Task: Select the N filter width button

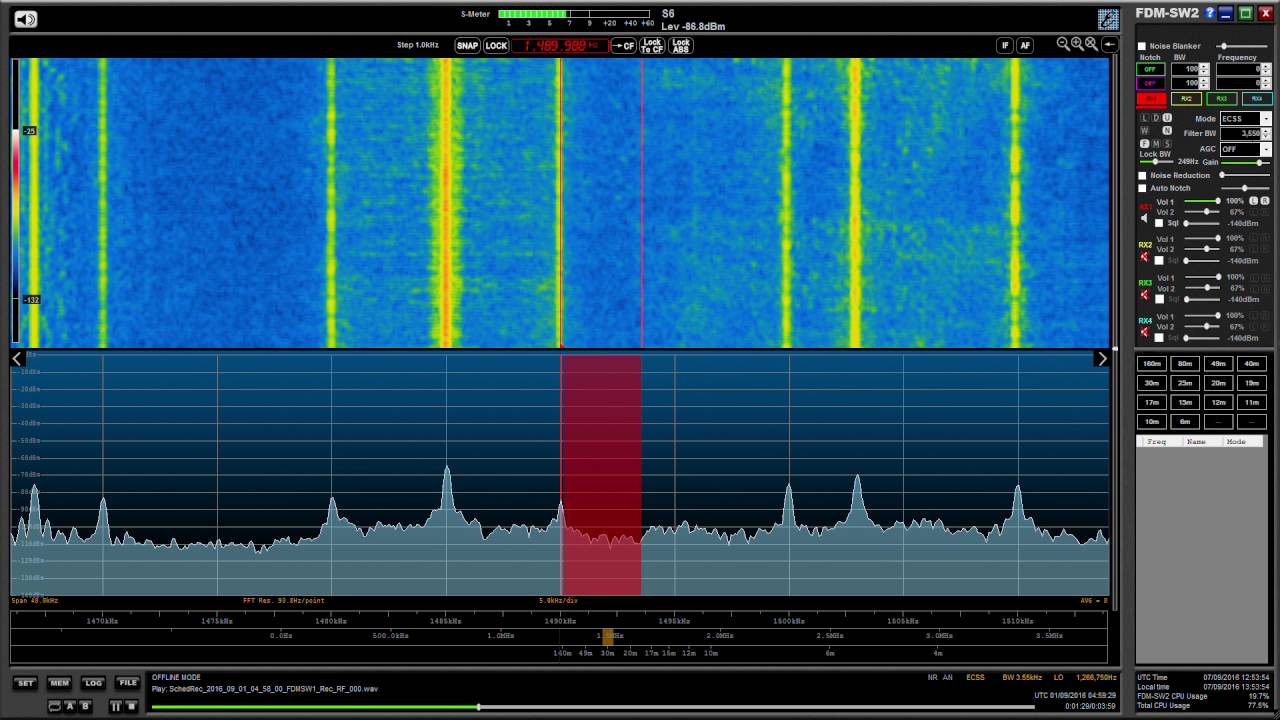Action: (x=1167, y=130)
